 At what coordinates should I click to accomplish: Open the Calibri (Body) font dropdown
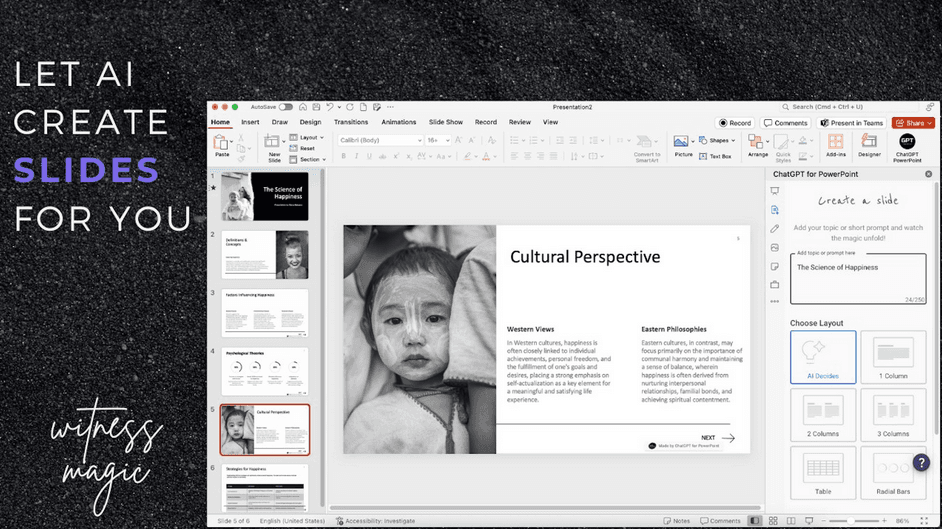click(x=380, y=140)
